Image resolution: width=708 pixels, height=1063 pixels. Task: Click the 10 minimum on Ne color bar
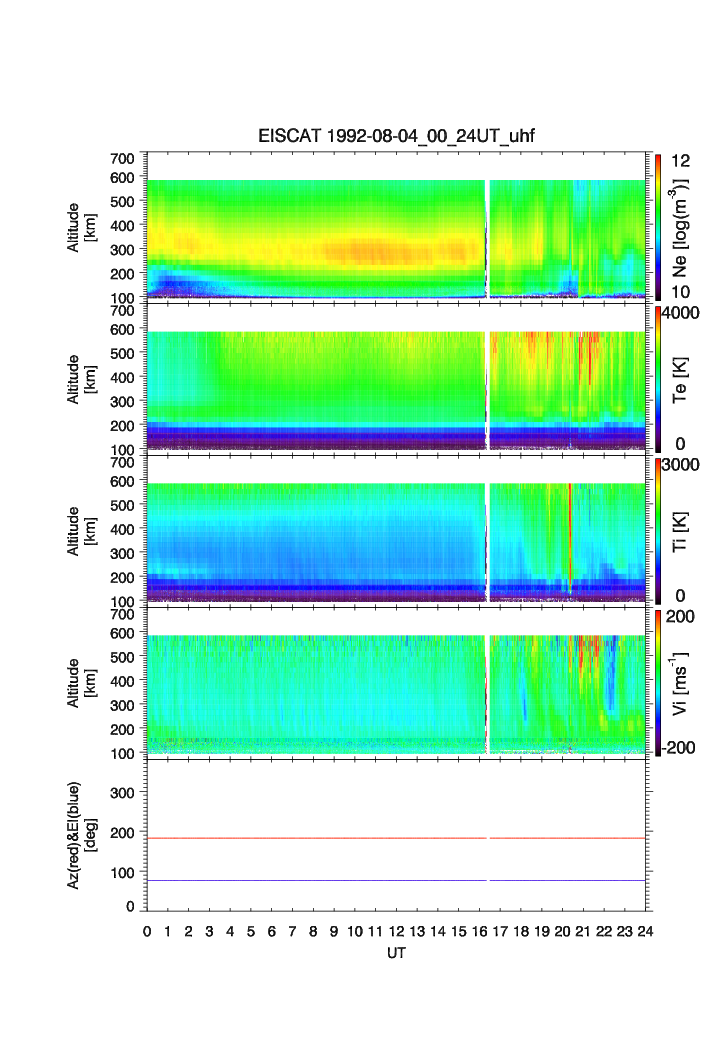tap(680, 292)
